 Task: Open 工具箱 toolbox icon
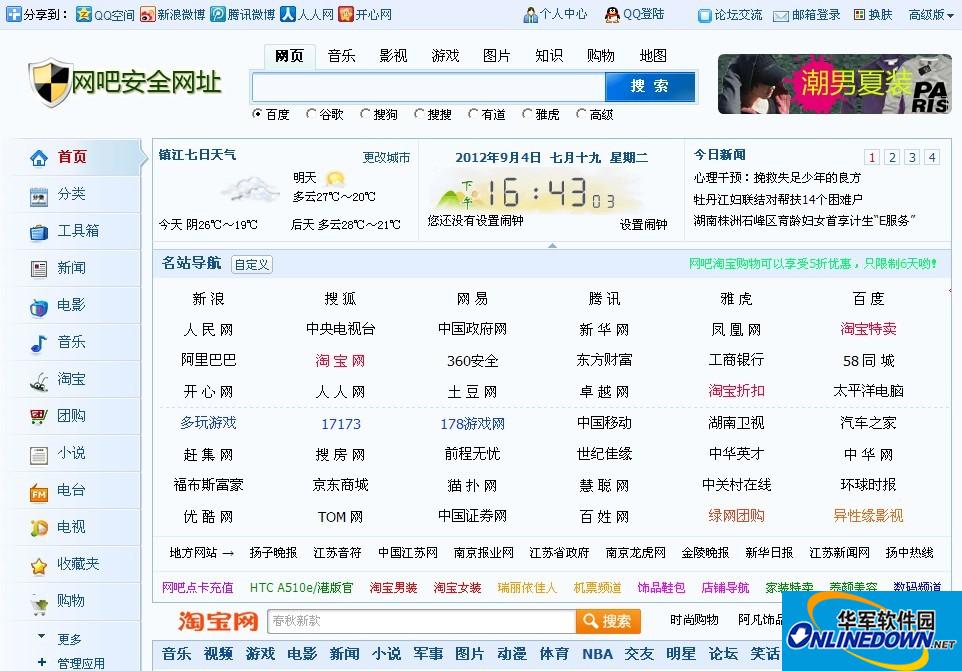[39, 232]
